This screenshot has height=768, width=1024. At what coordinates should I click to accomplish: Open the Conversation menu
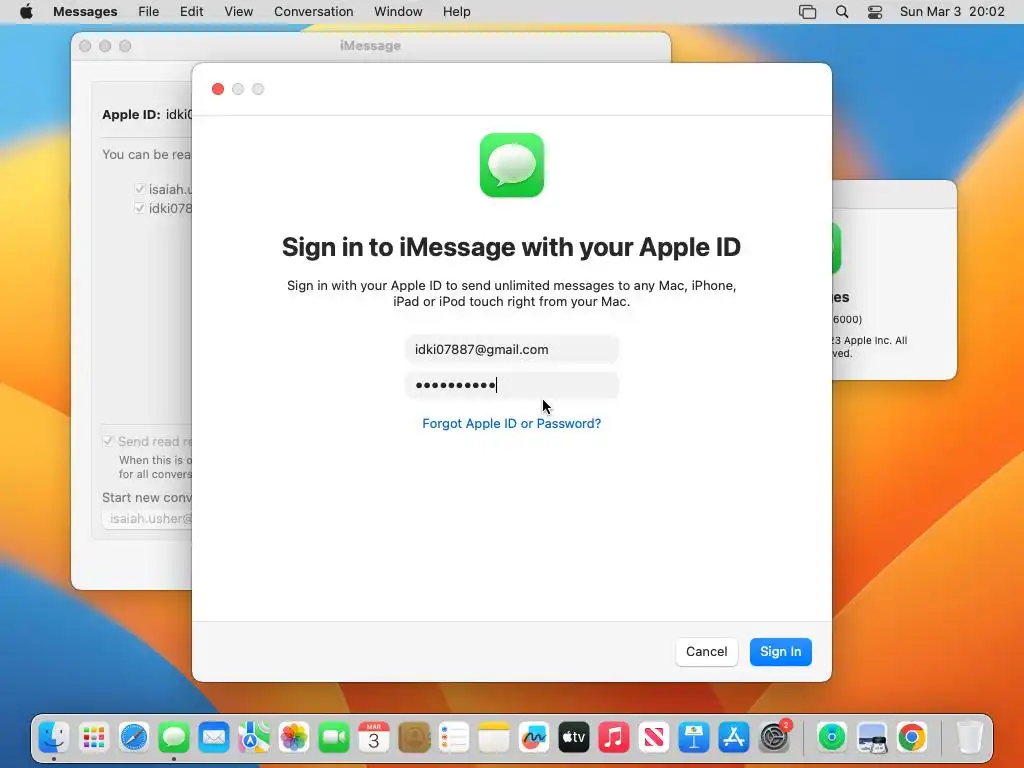click(313, 12)
